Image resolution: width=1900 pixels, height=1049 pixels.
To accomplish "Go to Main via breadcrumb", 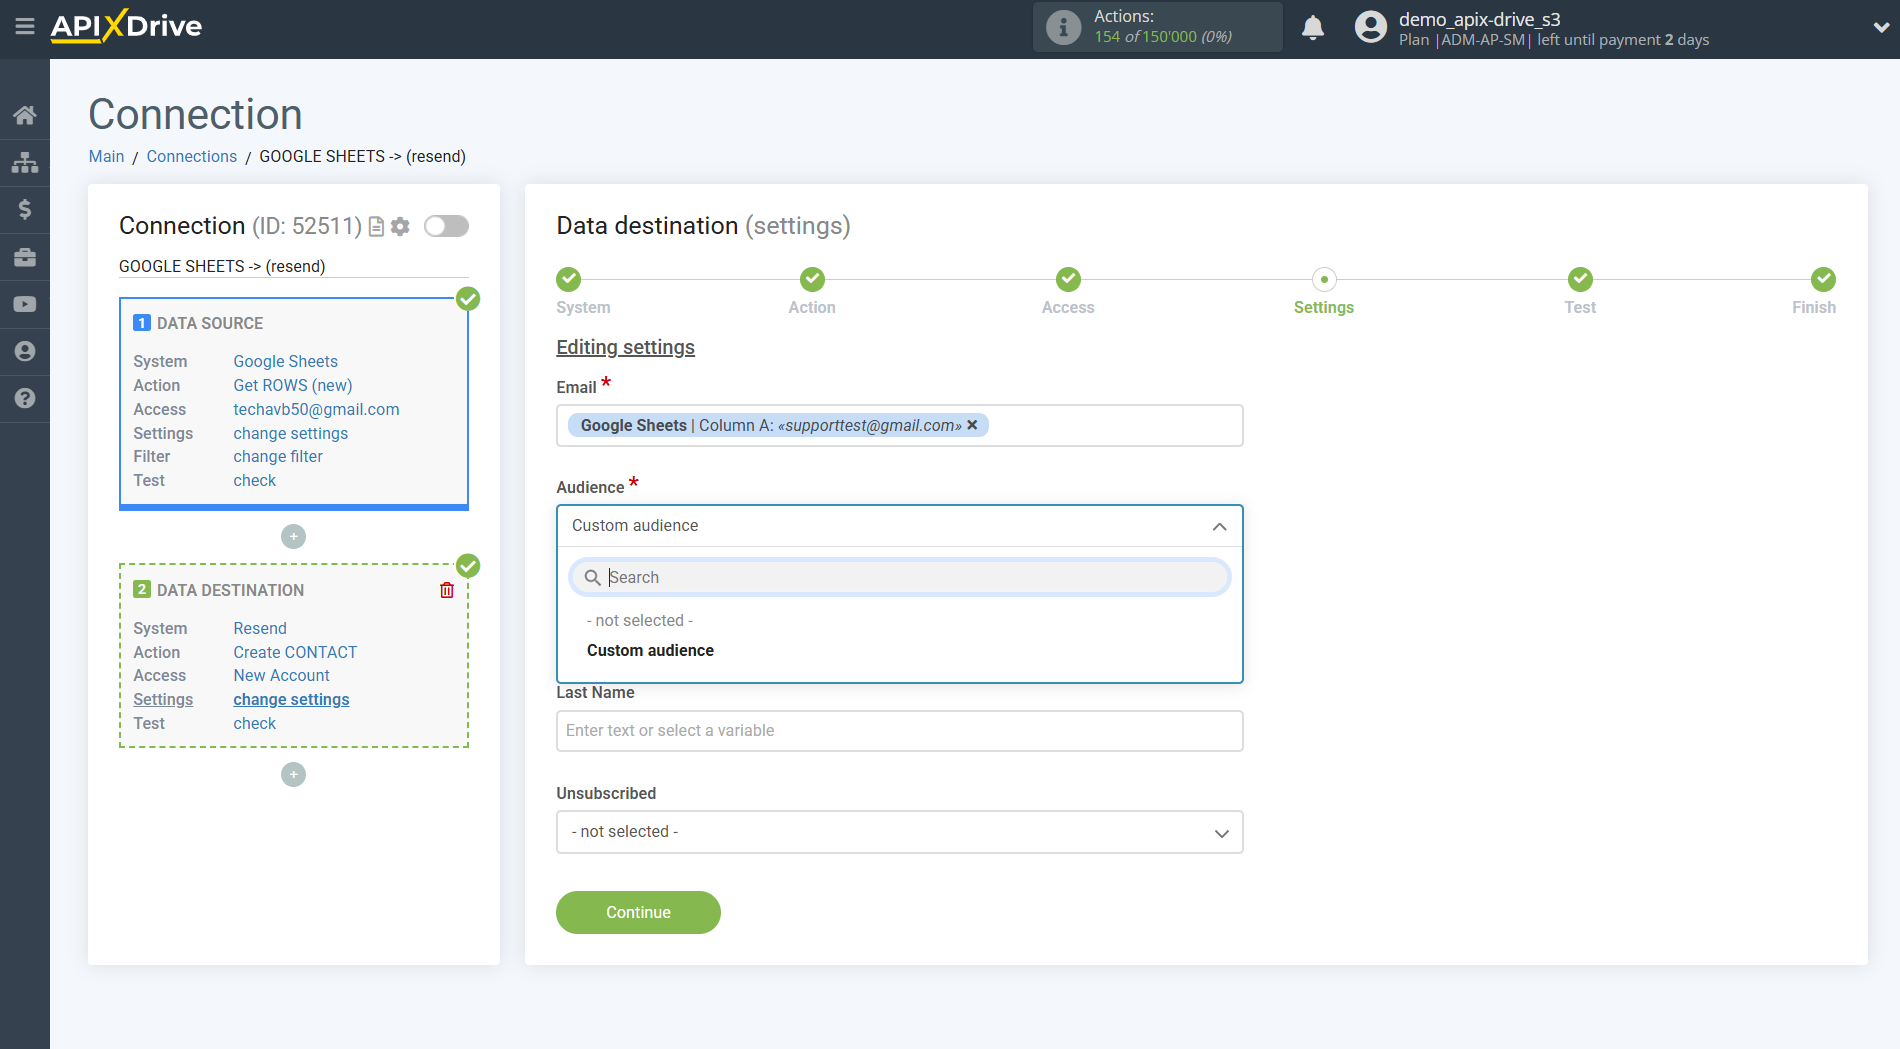I will (106, 156).
